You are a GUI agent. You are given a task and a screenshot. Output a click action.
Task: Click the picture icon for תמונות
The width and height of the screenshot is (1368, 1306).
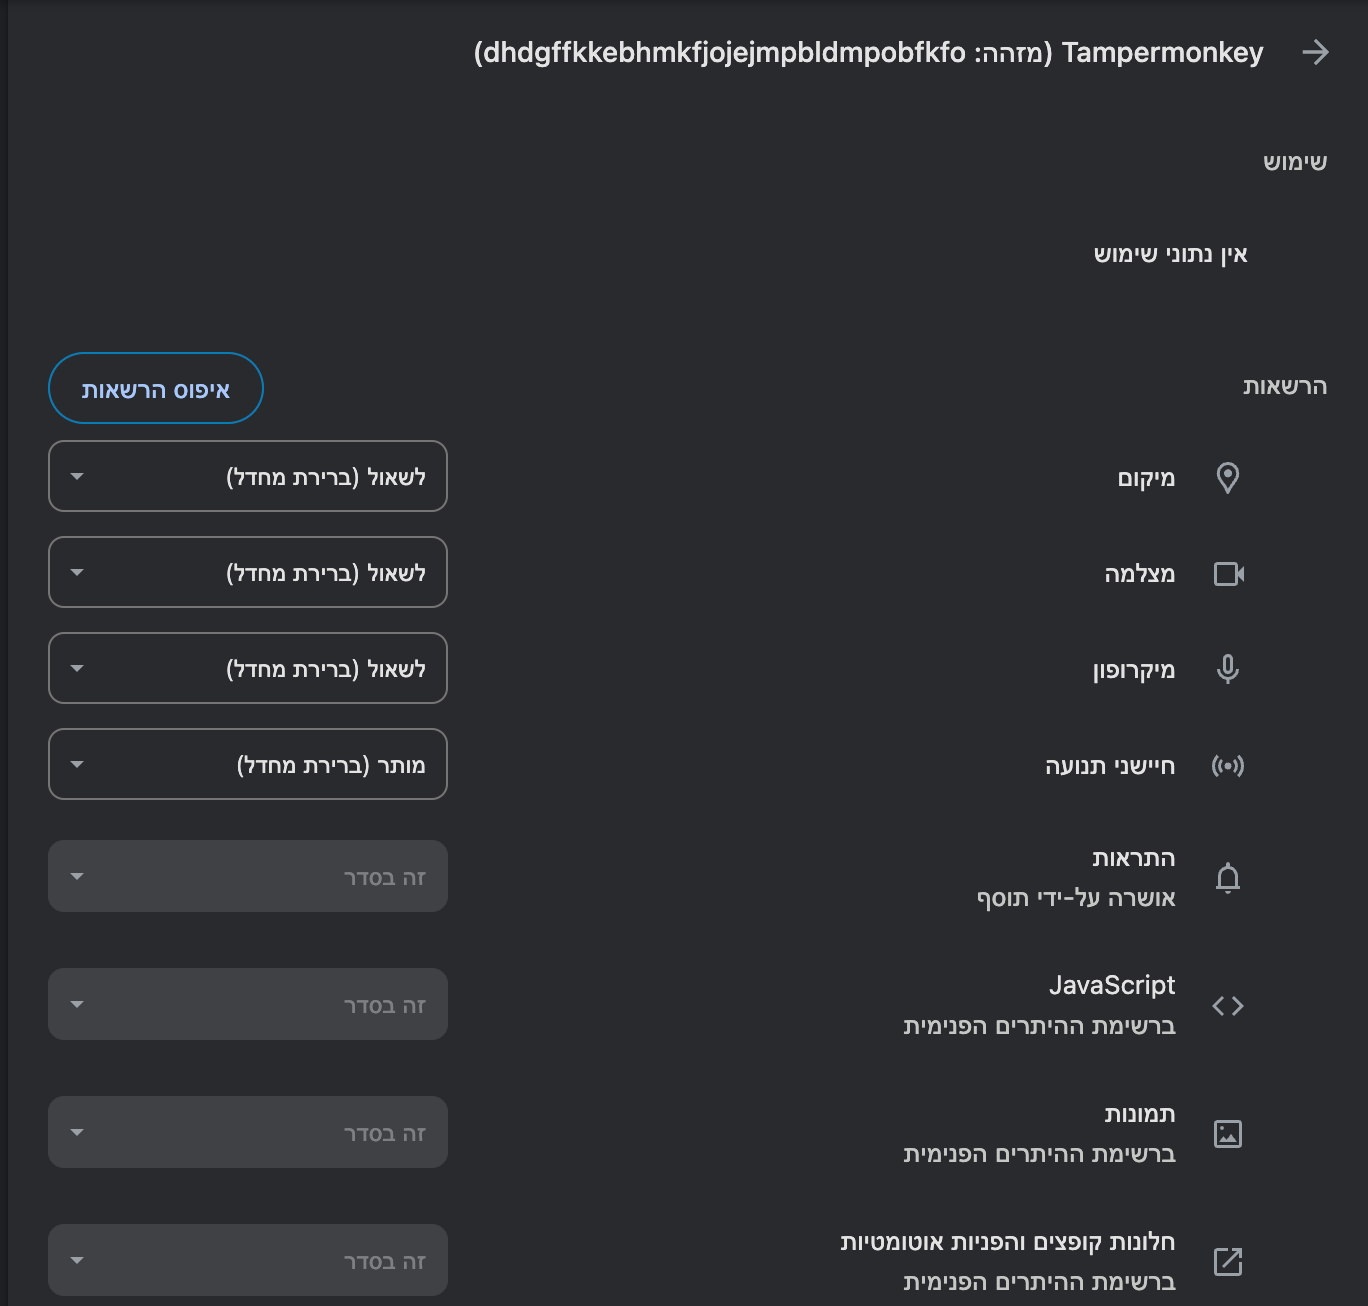point(1228,1133)
